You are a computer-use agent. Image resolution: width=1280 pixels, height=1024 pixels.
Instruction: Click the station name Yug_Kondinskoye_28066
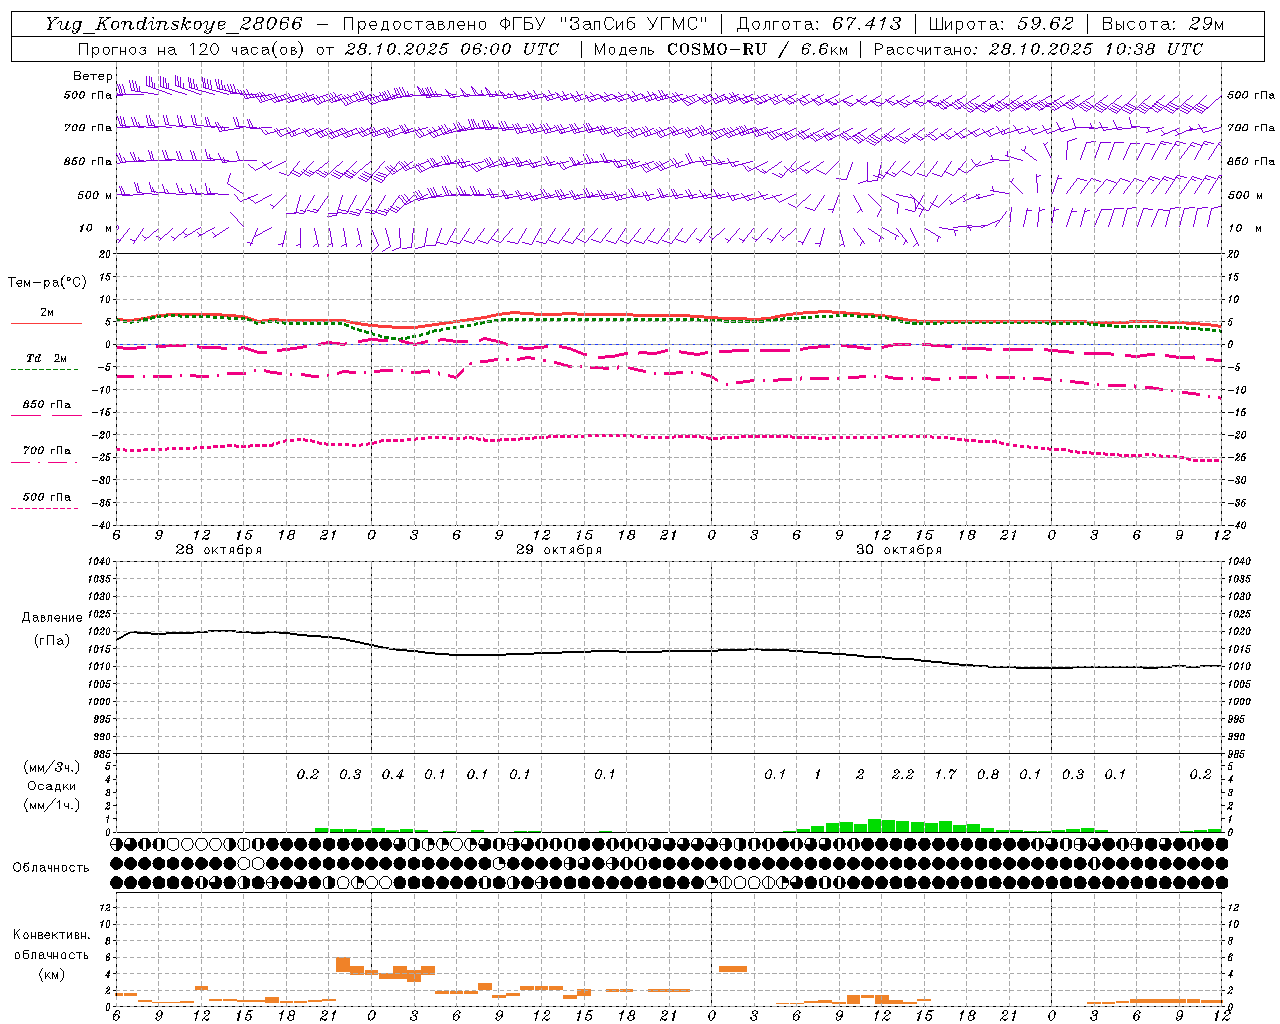pyautogui.click(x=174, y=24)
